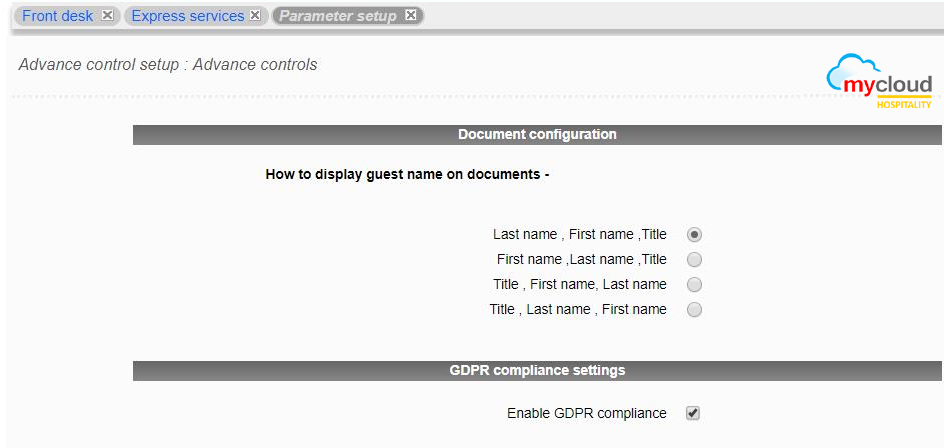Click the 'Title , Last name , First name' label text
The image size is (944, 448).
point(577,309)
